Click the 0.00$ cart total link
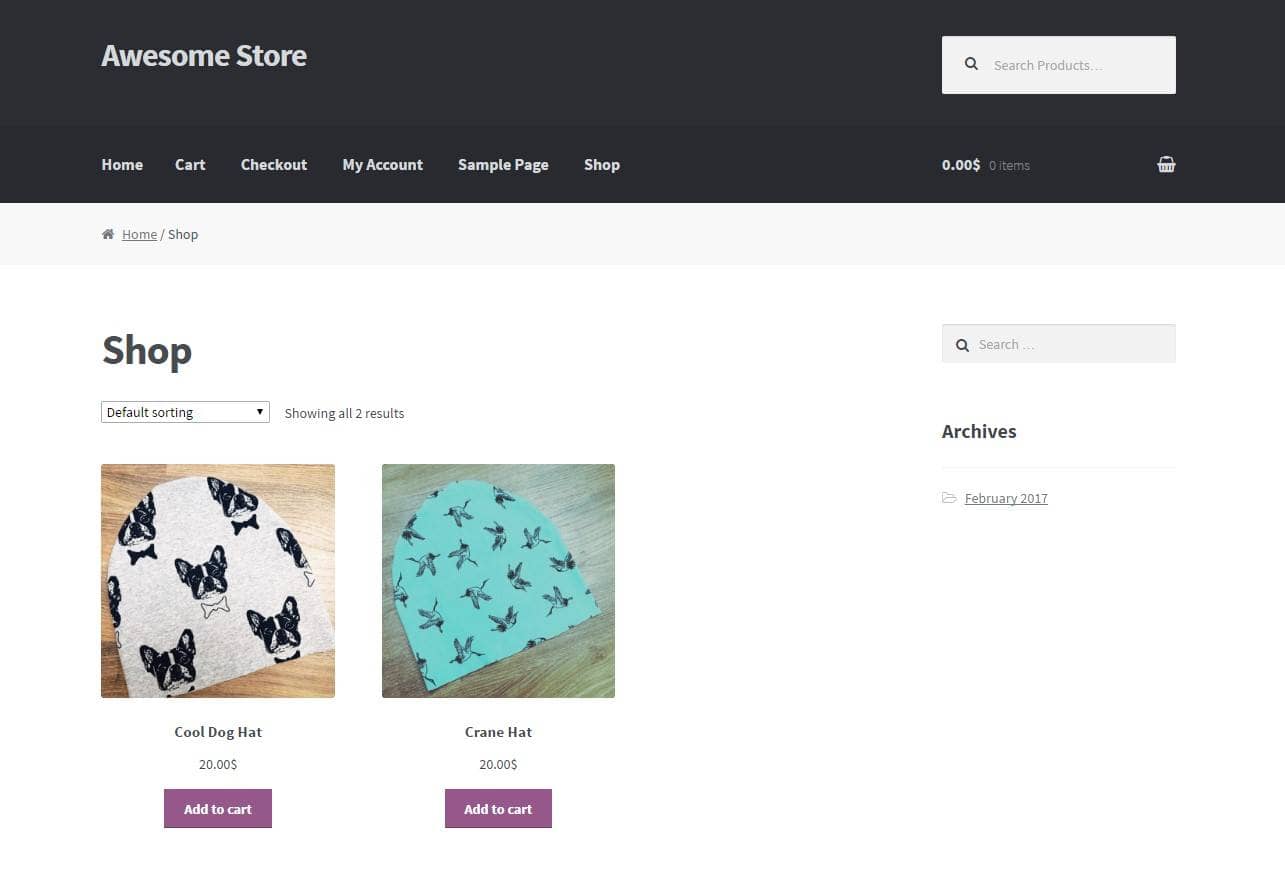Screen dimensions: 1285x869 click(961, 165)
